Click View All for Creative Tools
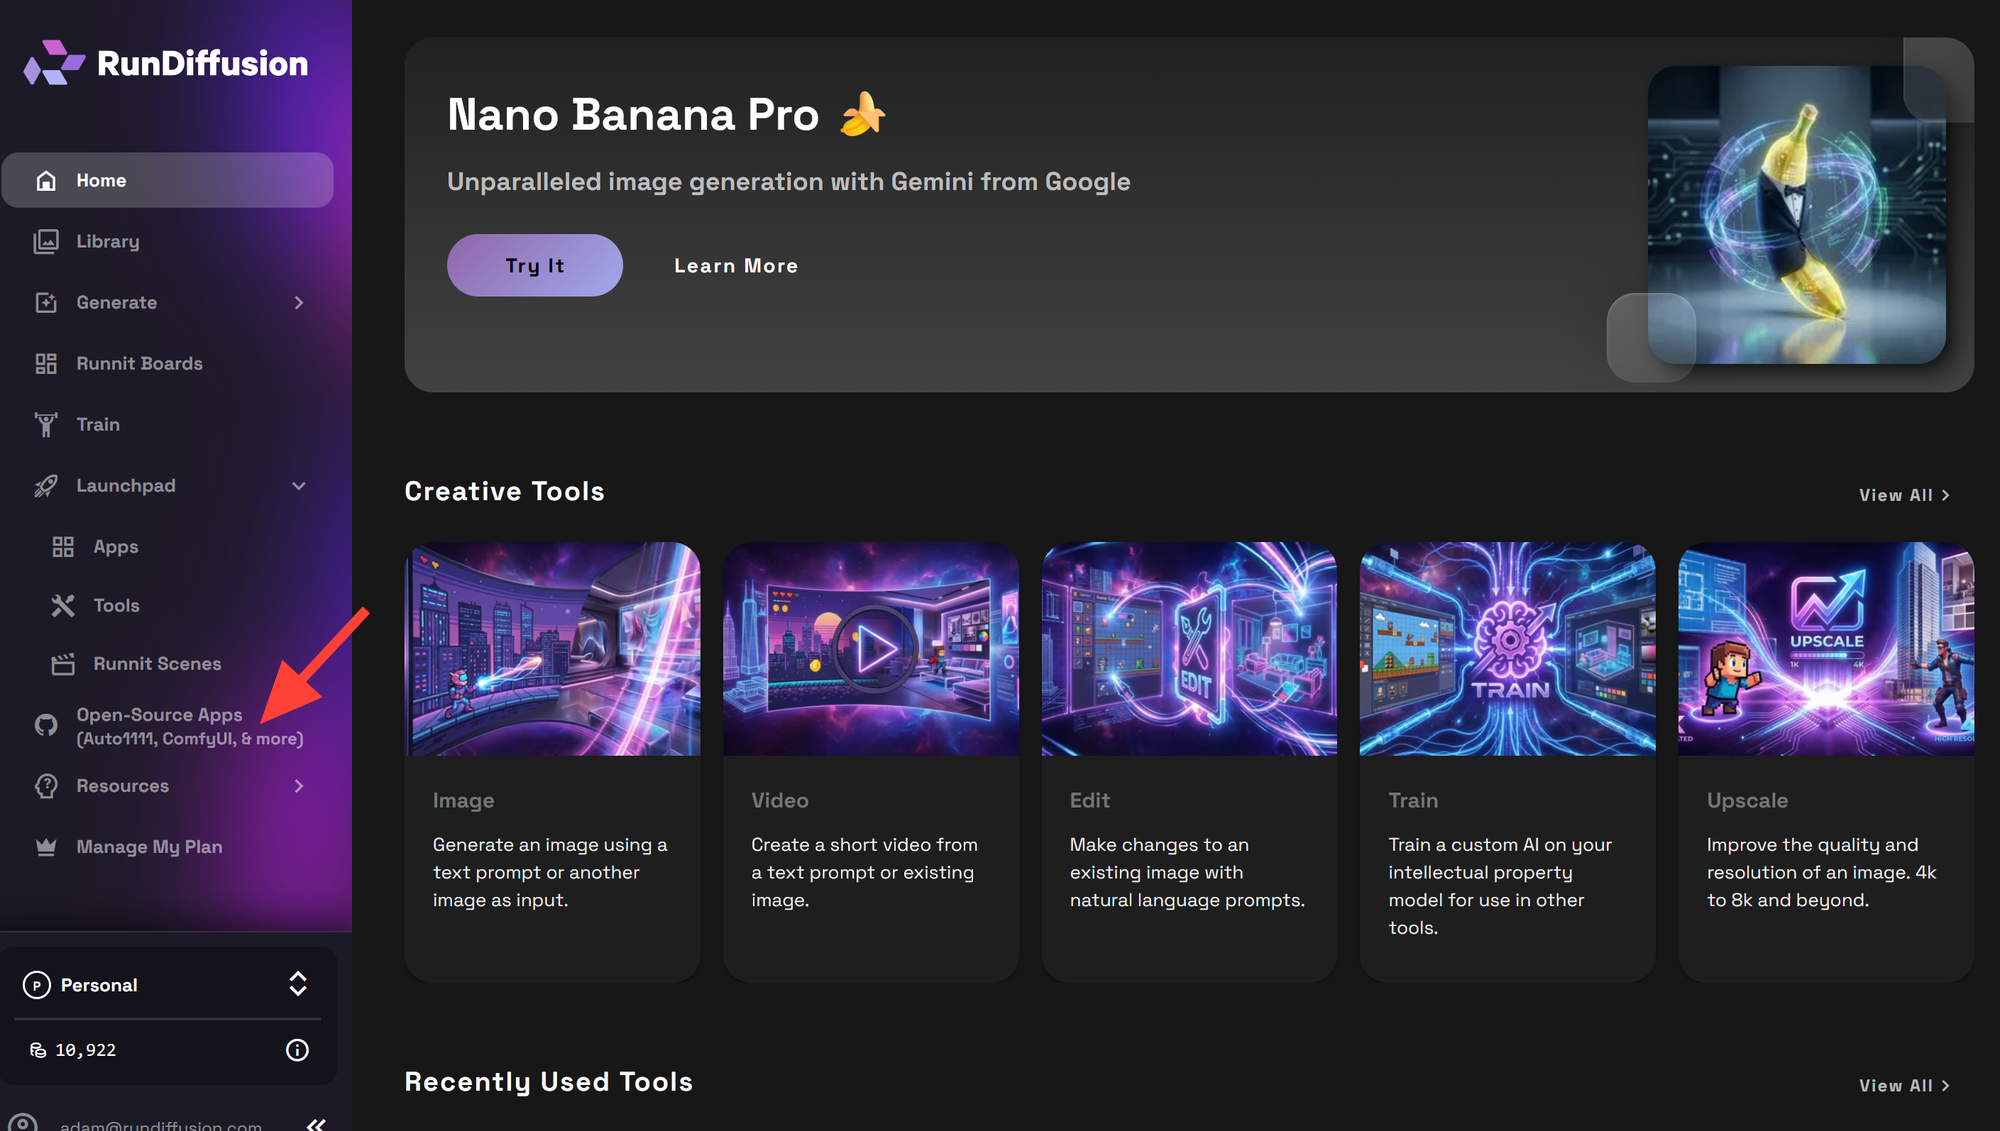 click(x=1904, y=495)
